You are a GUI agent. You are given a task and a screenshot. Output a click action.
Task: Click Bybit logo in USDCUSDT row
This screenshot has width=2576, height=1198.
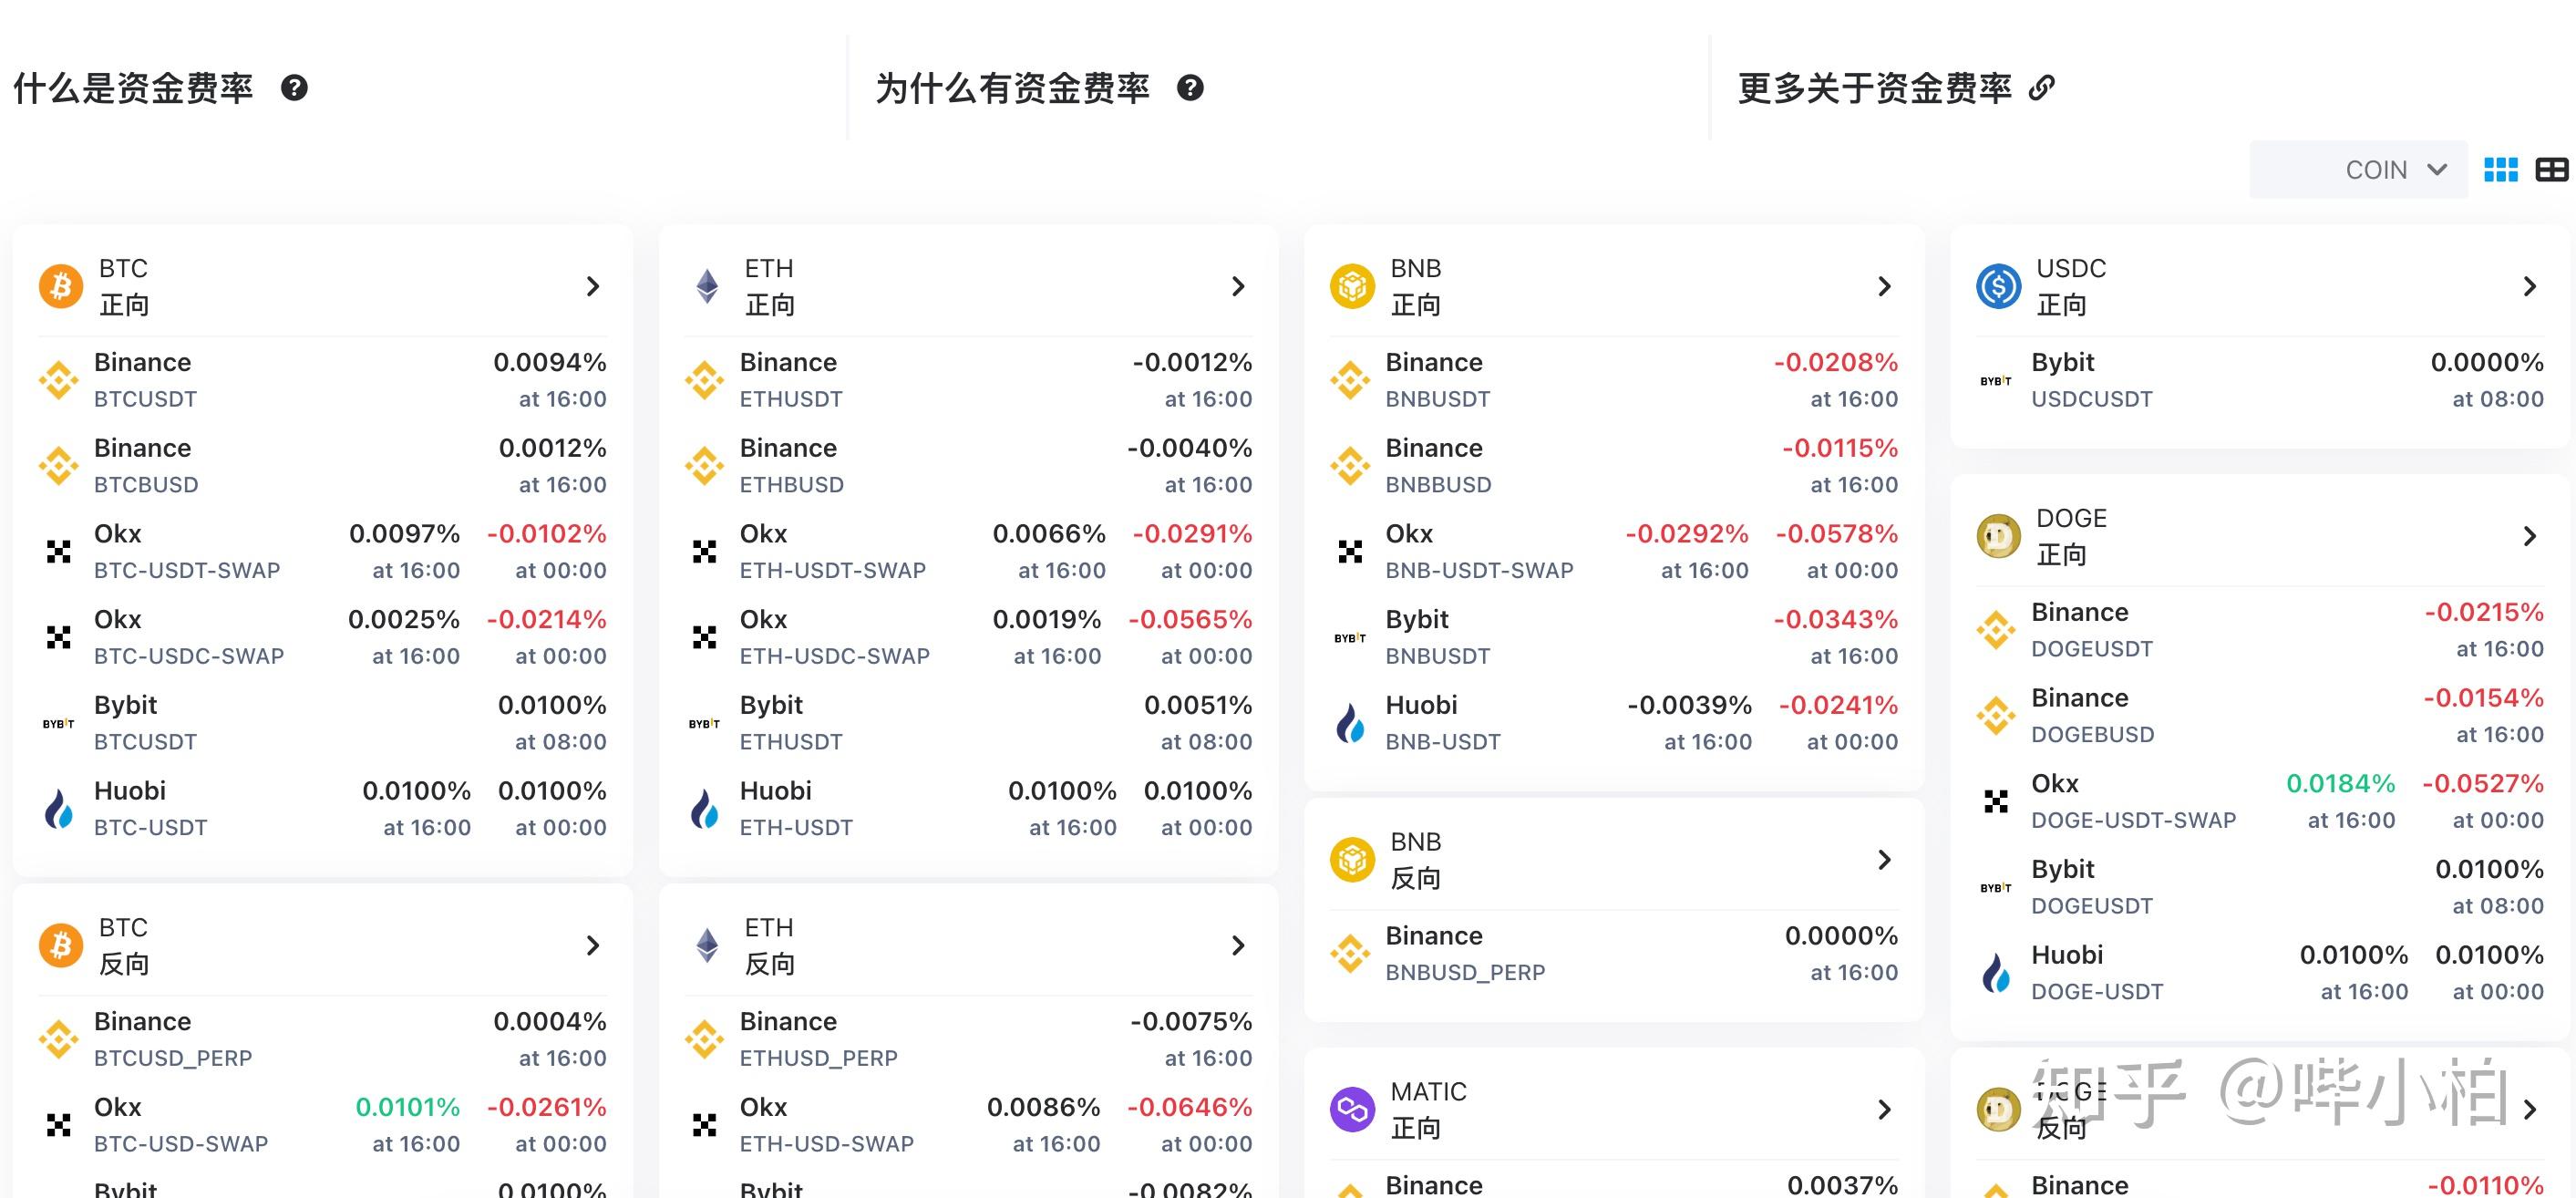[1996, 380]
